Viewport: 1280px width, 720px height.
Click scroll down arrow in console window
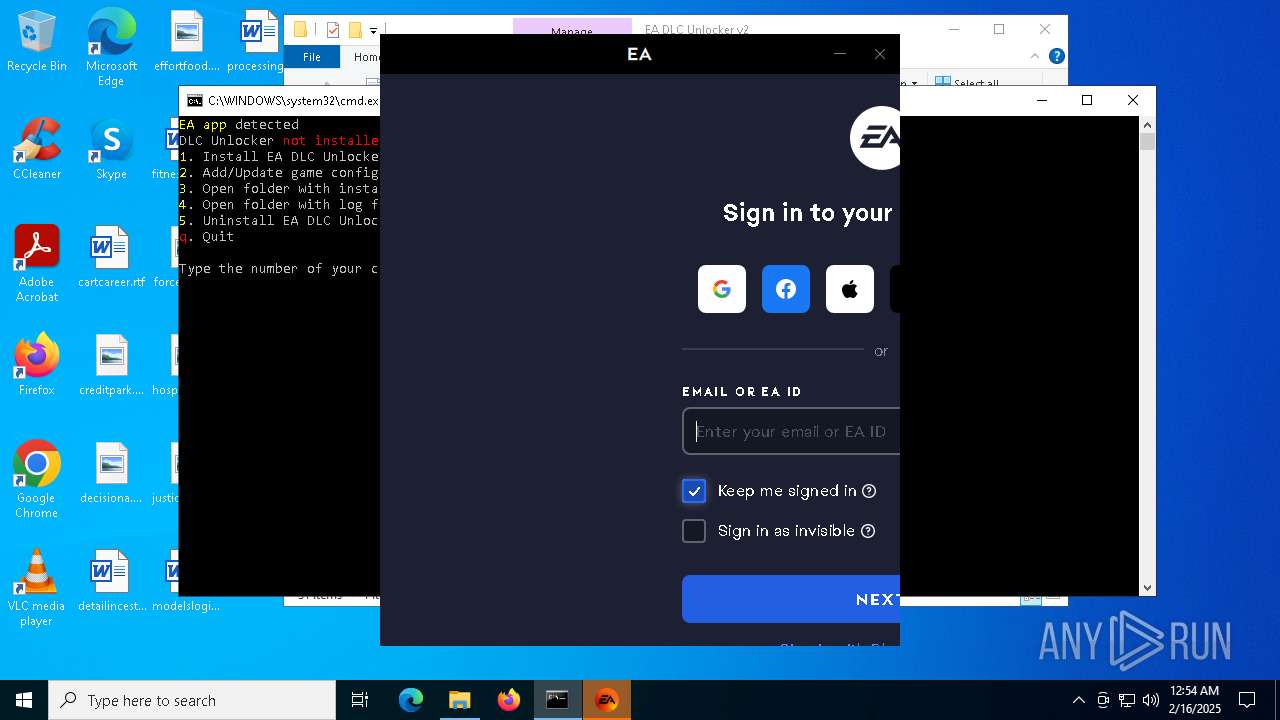pos(1148,588)
